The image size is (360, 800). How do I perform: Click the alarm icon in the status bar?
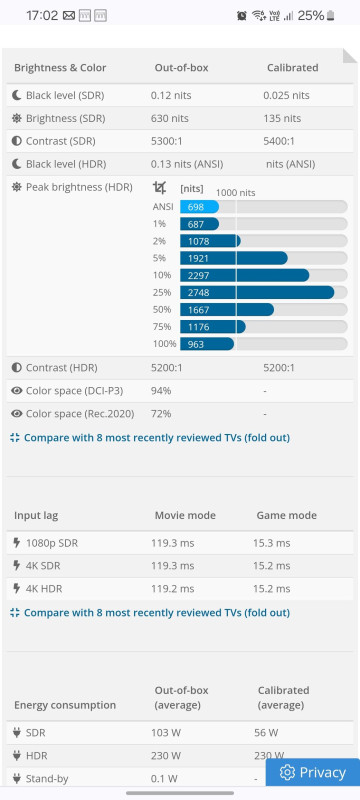242,16
